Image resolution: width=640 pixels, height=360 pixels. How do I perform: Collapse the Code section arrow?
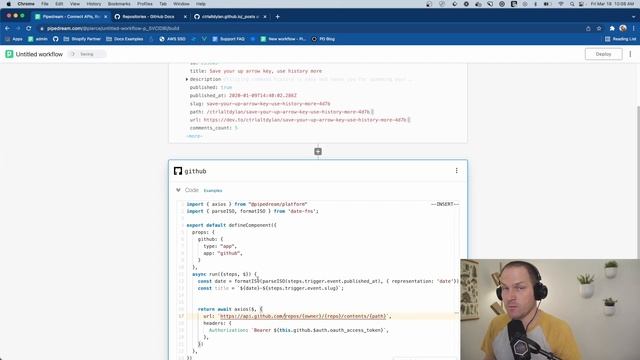pos(178,190)
